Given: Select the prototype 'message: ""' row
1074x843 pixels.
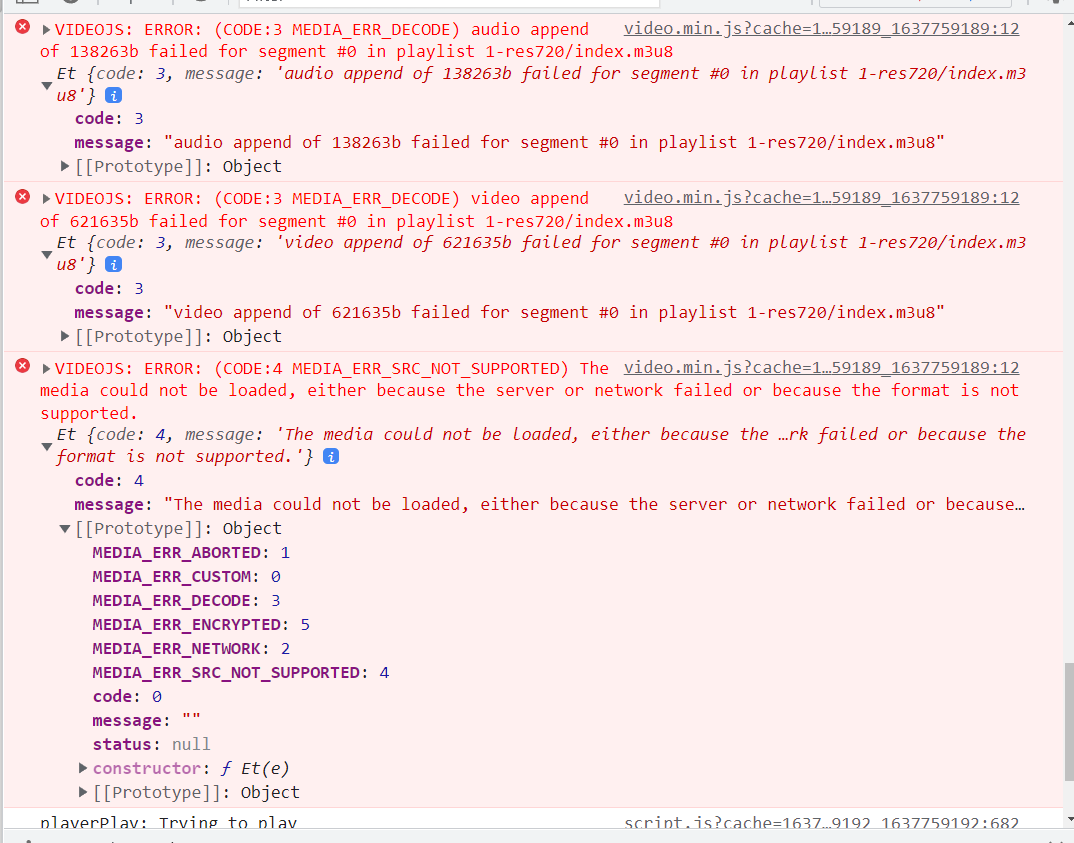Looking at the screenshot, I should (147, 720).
